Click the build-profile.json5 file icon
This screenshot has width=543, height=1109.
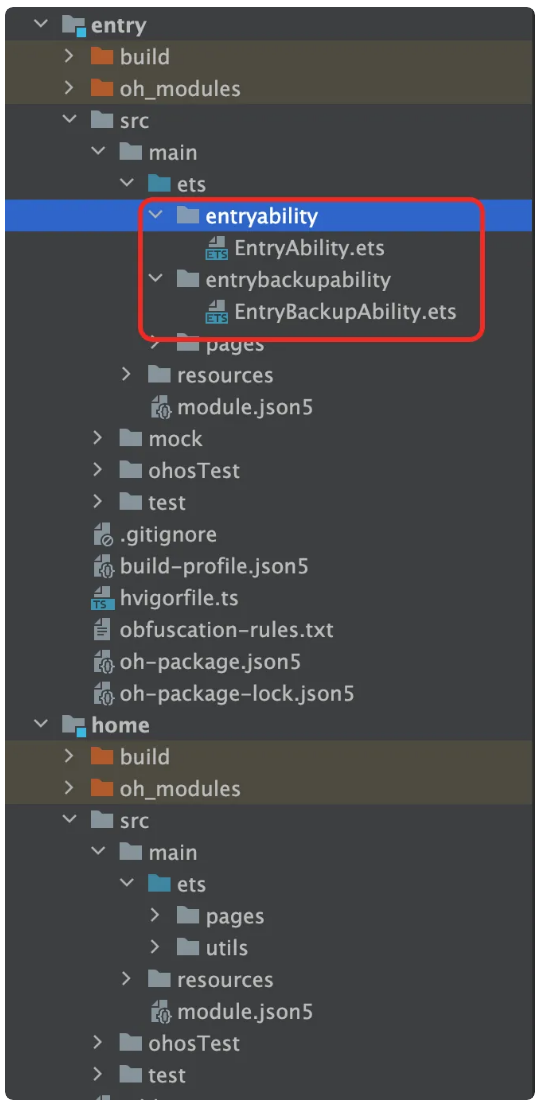click(103, 567)
